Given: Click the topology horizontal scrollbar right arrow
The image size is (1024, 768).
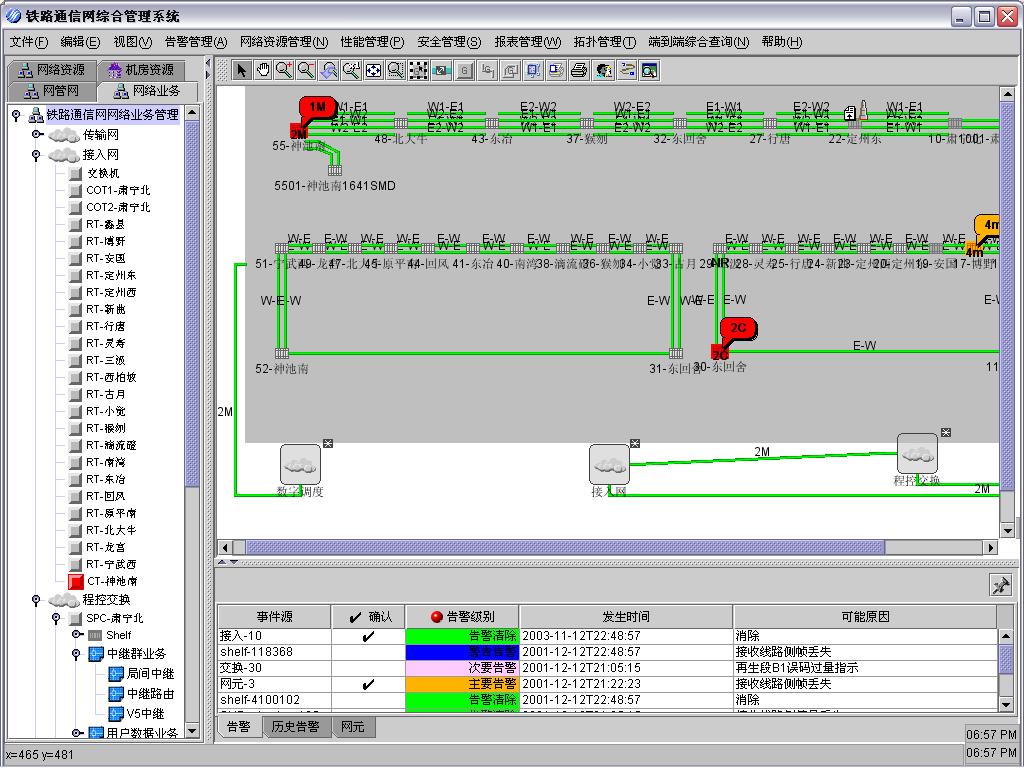Looking at the screenshot, I should tap(991, 547).
